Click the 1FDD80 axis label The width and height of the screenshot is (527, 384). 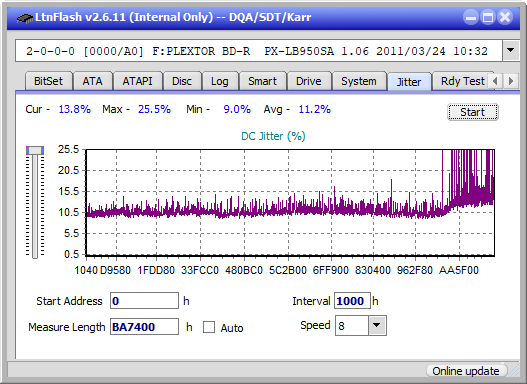(156, 270)
